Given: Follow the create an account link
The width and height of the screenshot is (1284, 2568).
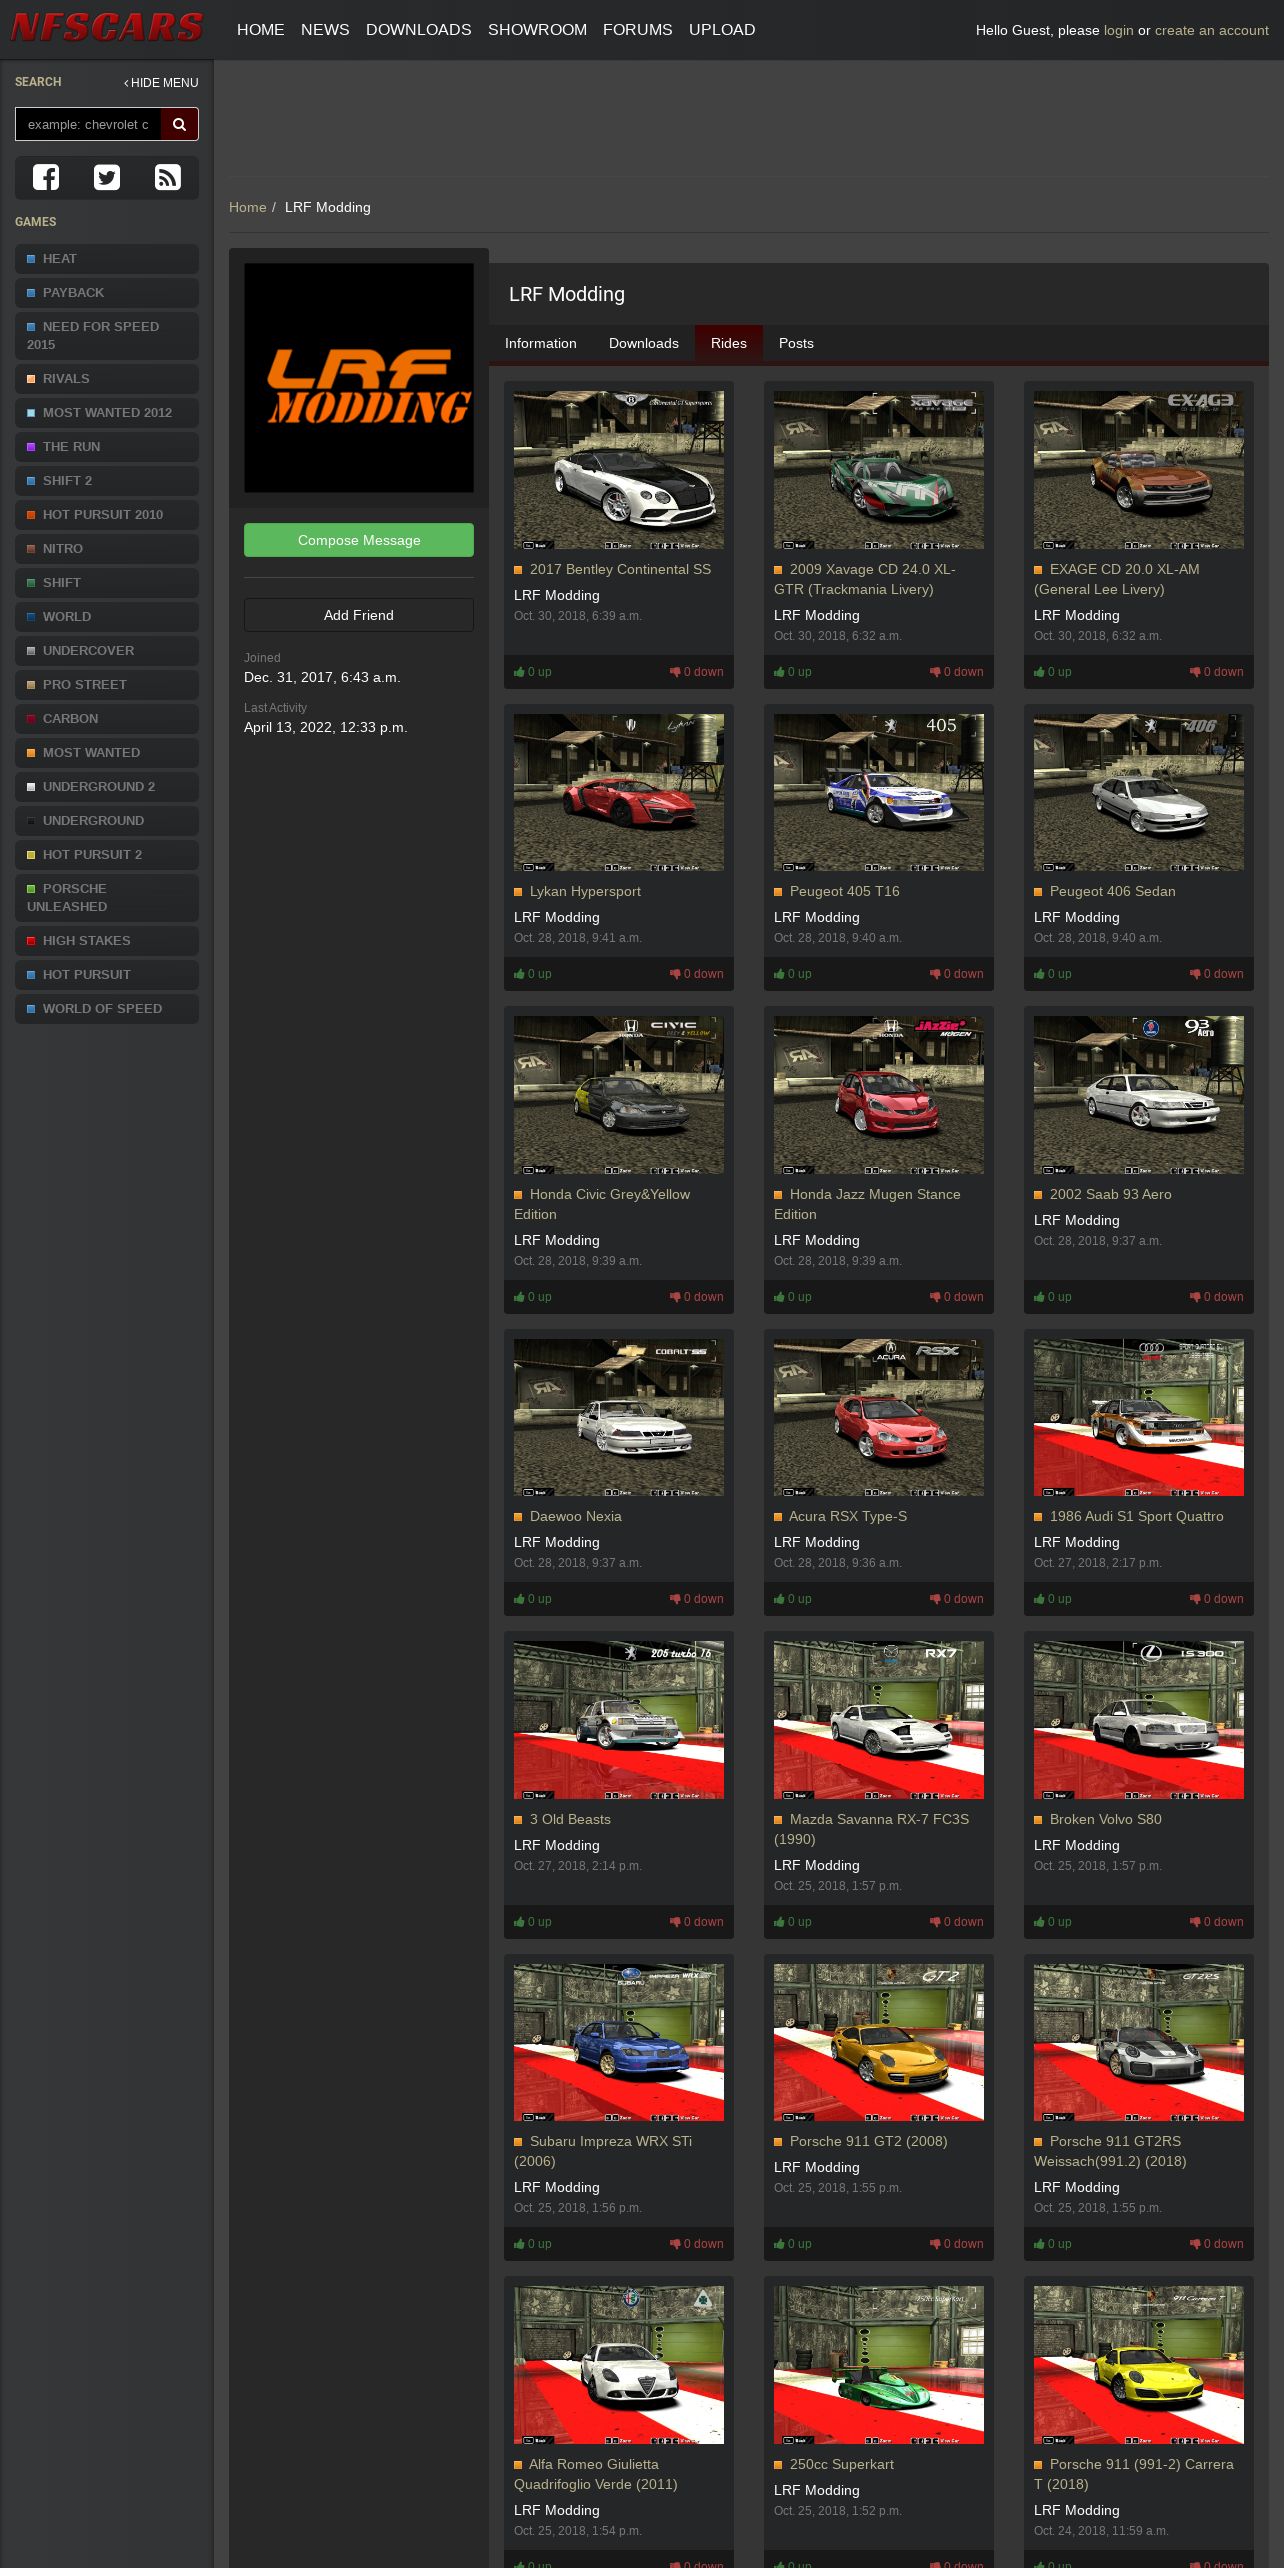Looking at the screenshot, I should pos(1212,30).
